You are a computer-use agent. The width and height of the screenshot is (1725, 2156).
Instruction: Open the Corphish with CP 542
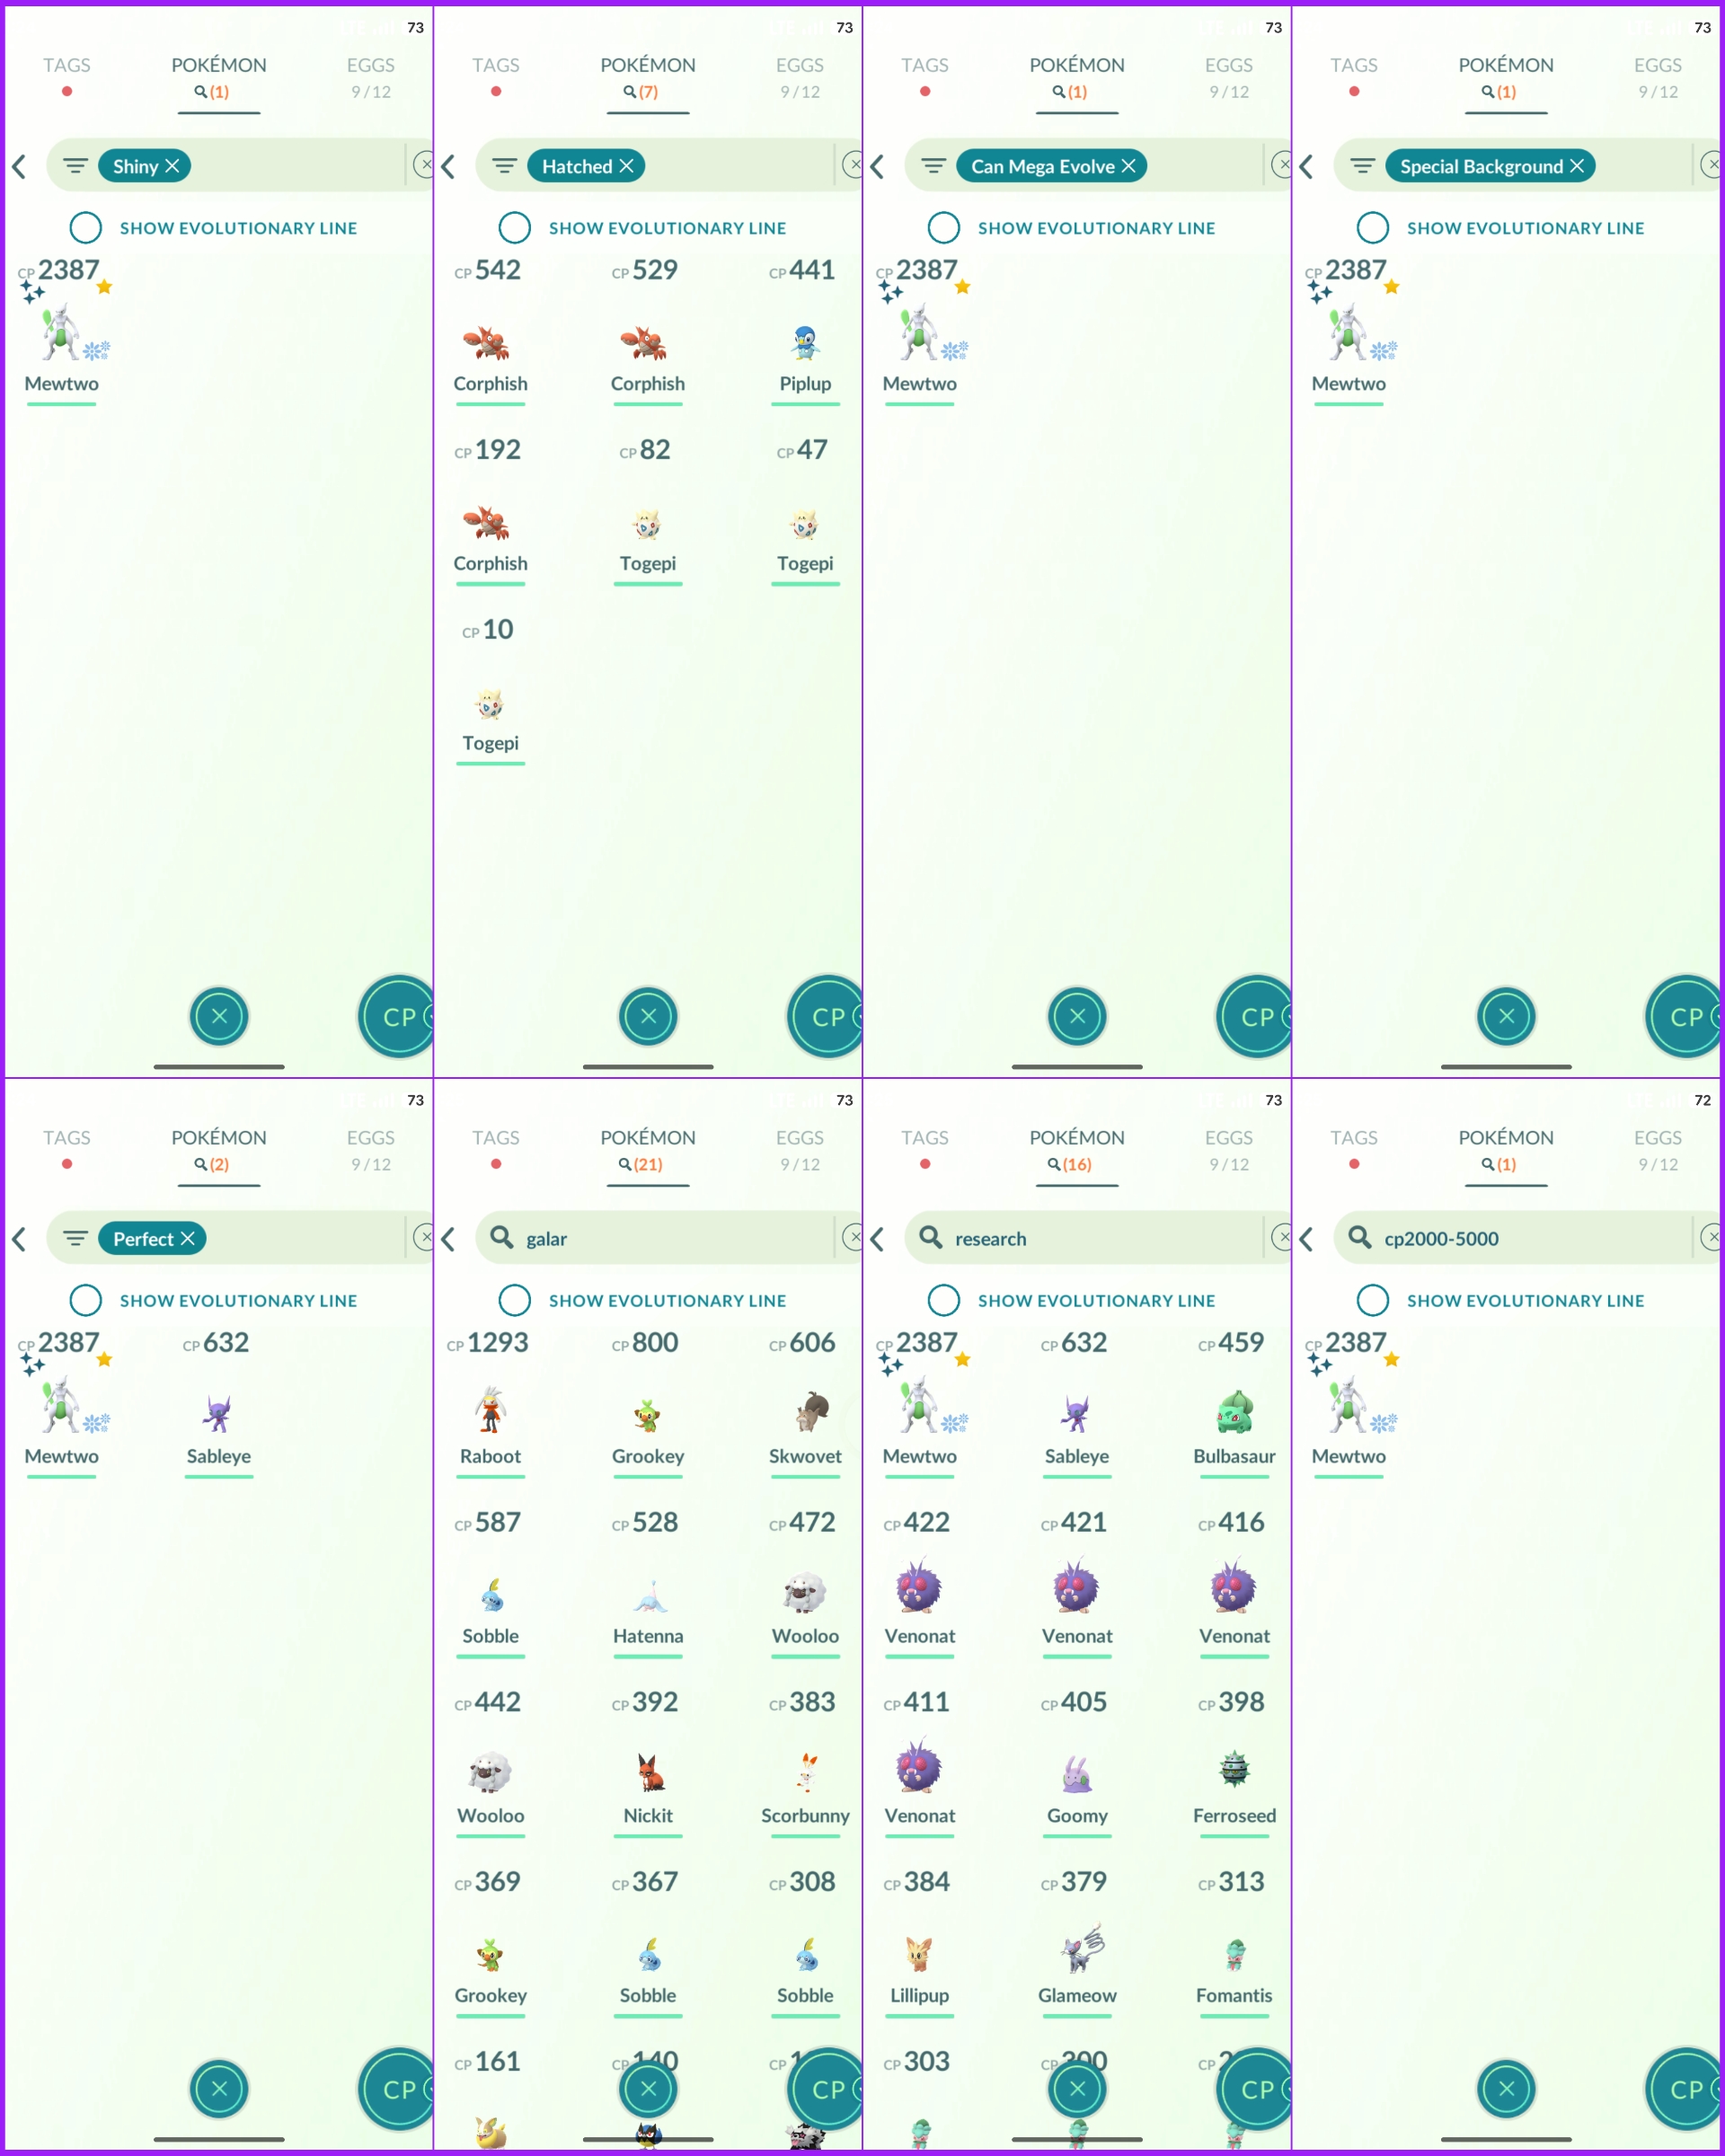point(490,335)
